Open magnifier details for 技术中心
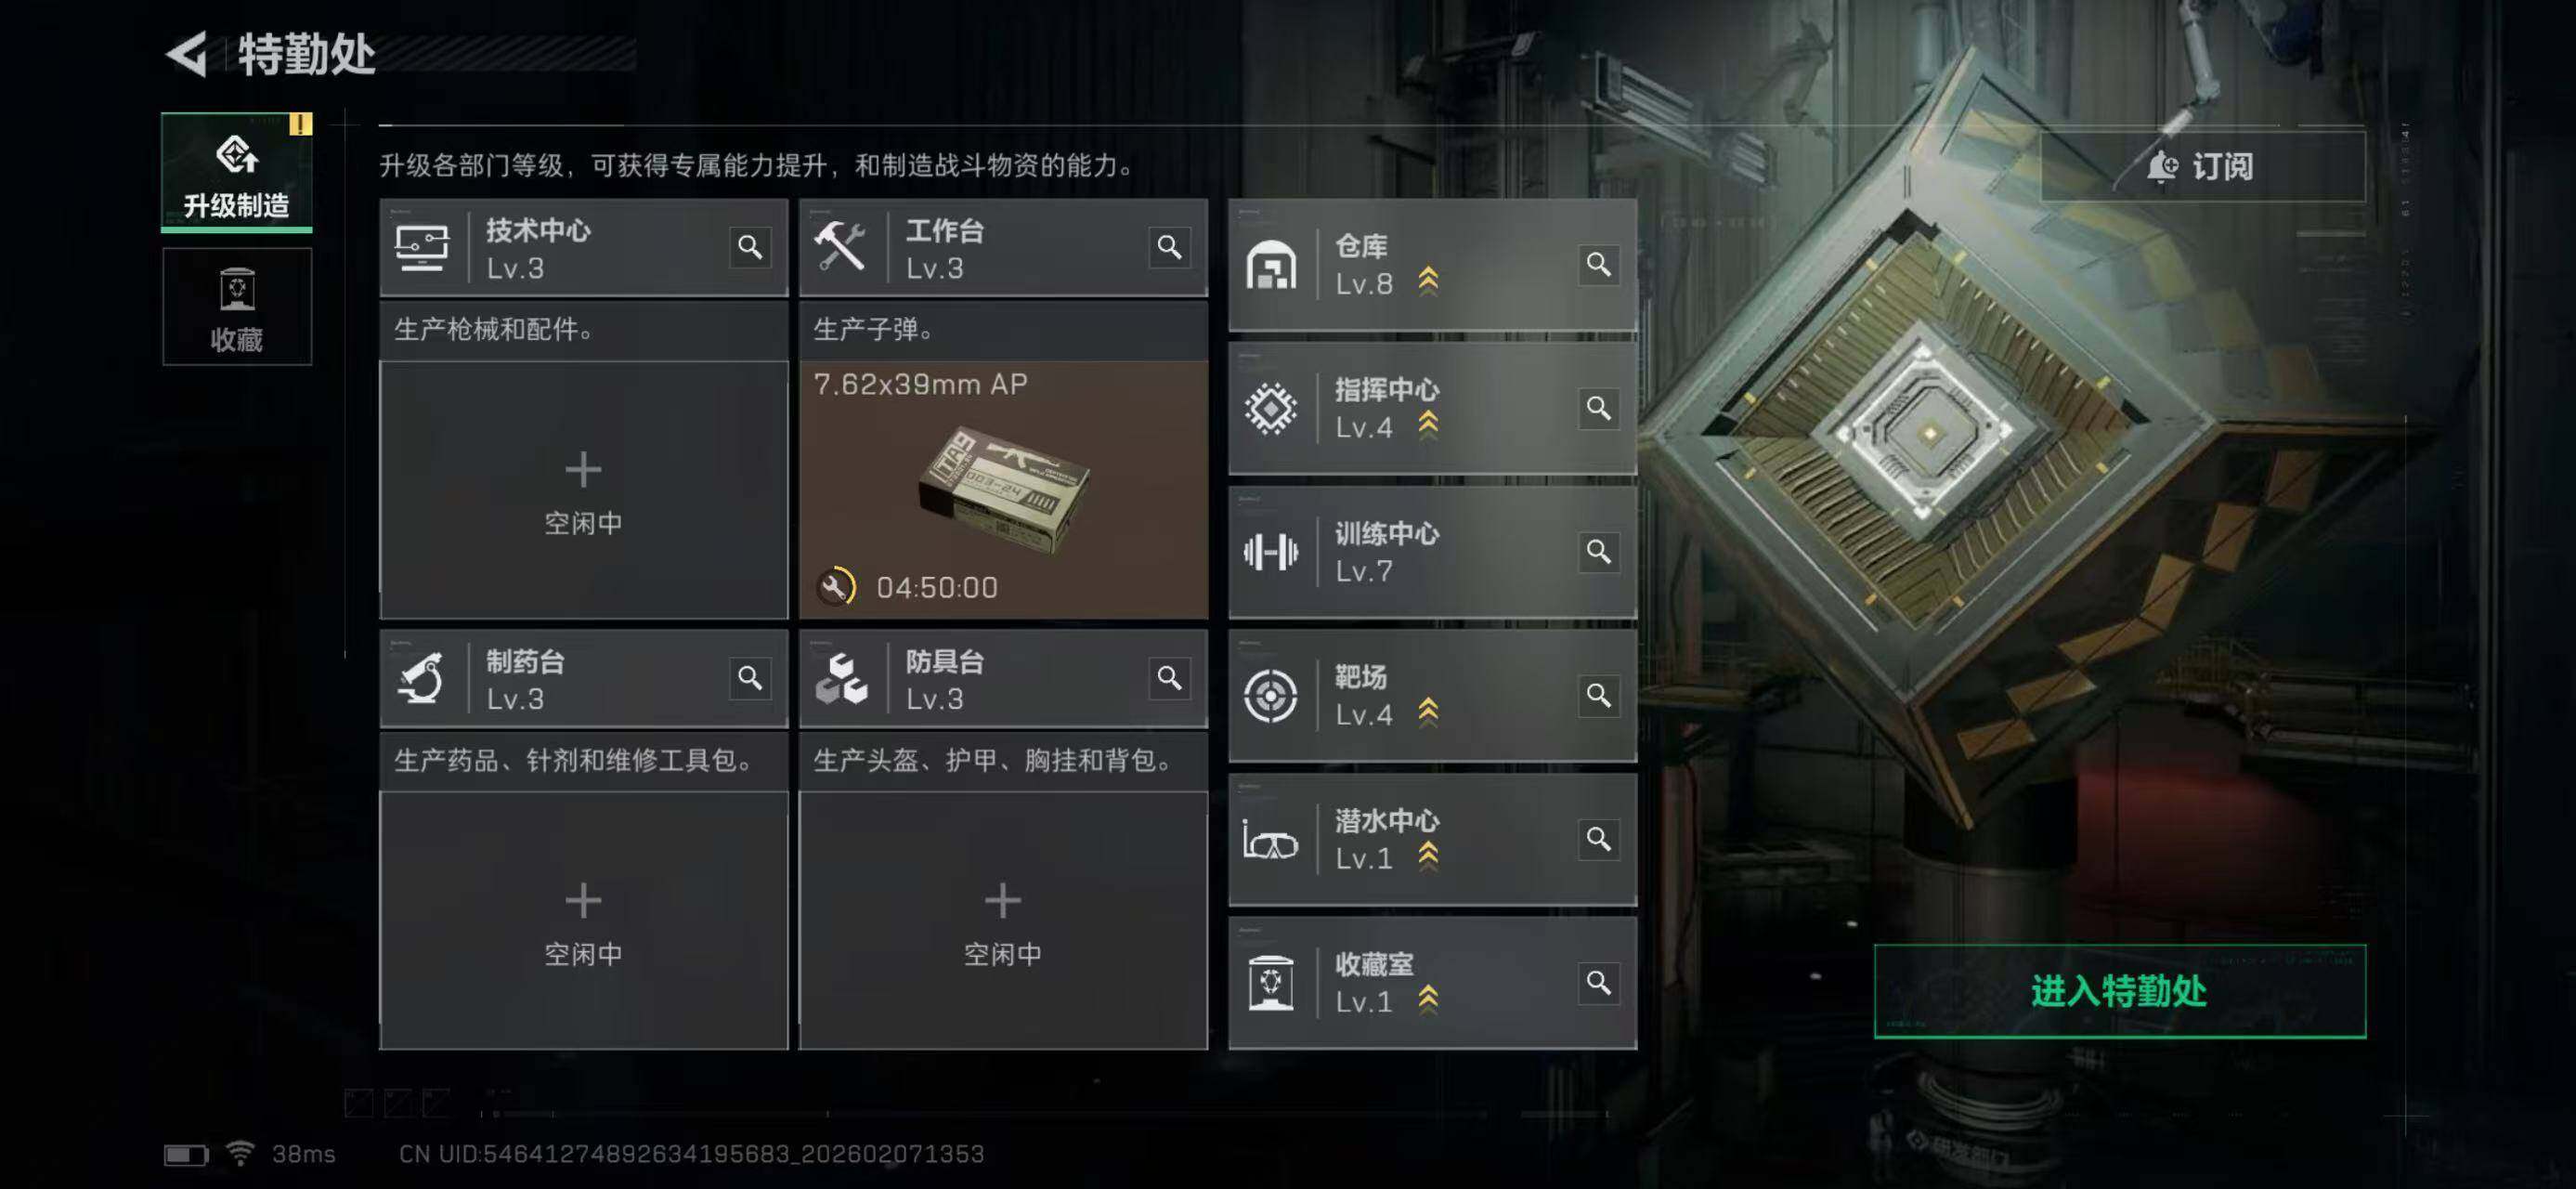Screen dimensions: 2576x1189 [750, 247]
